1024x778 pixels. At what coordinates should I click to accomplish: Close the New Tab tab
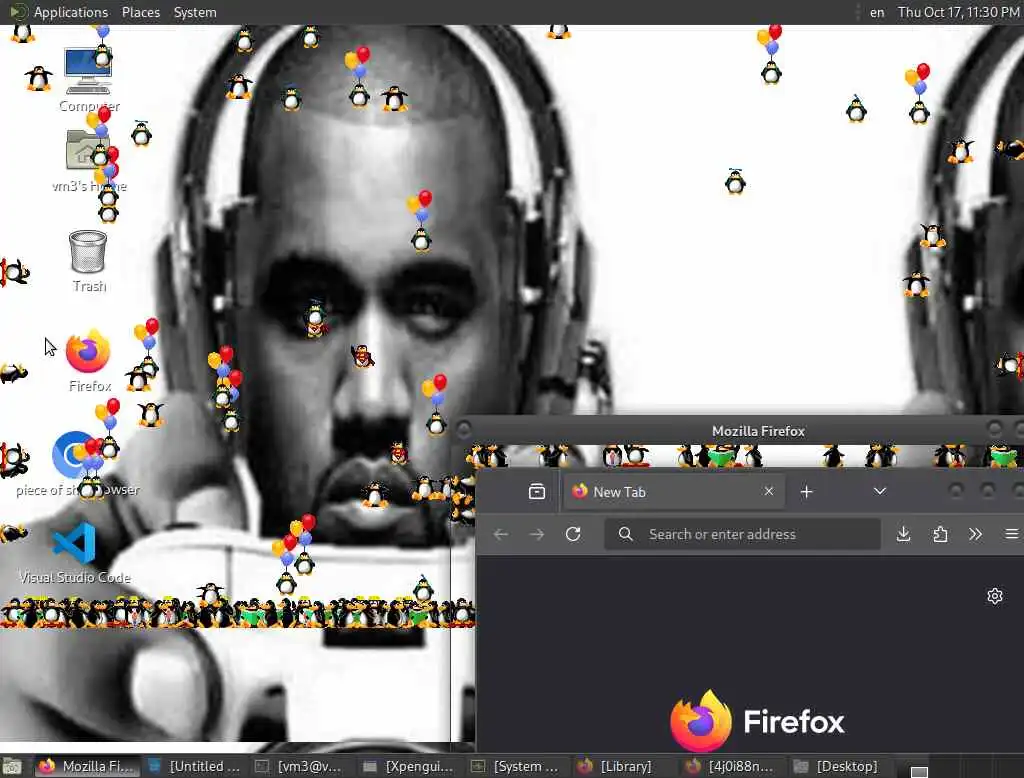(769, 491)
